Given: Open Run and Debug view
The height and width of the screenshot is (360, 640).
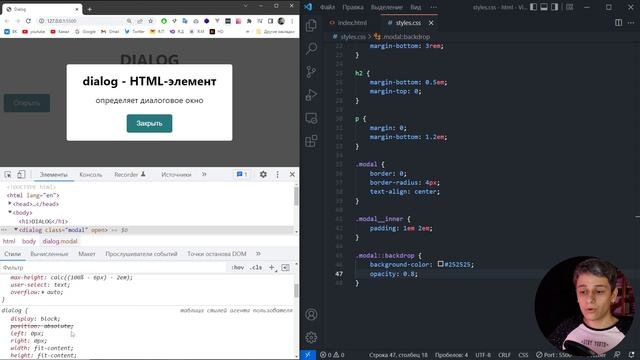Looking at the screenshot, I should pos(311,95).
